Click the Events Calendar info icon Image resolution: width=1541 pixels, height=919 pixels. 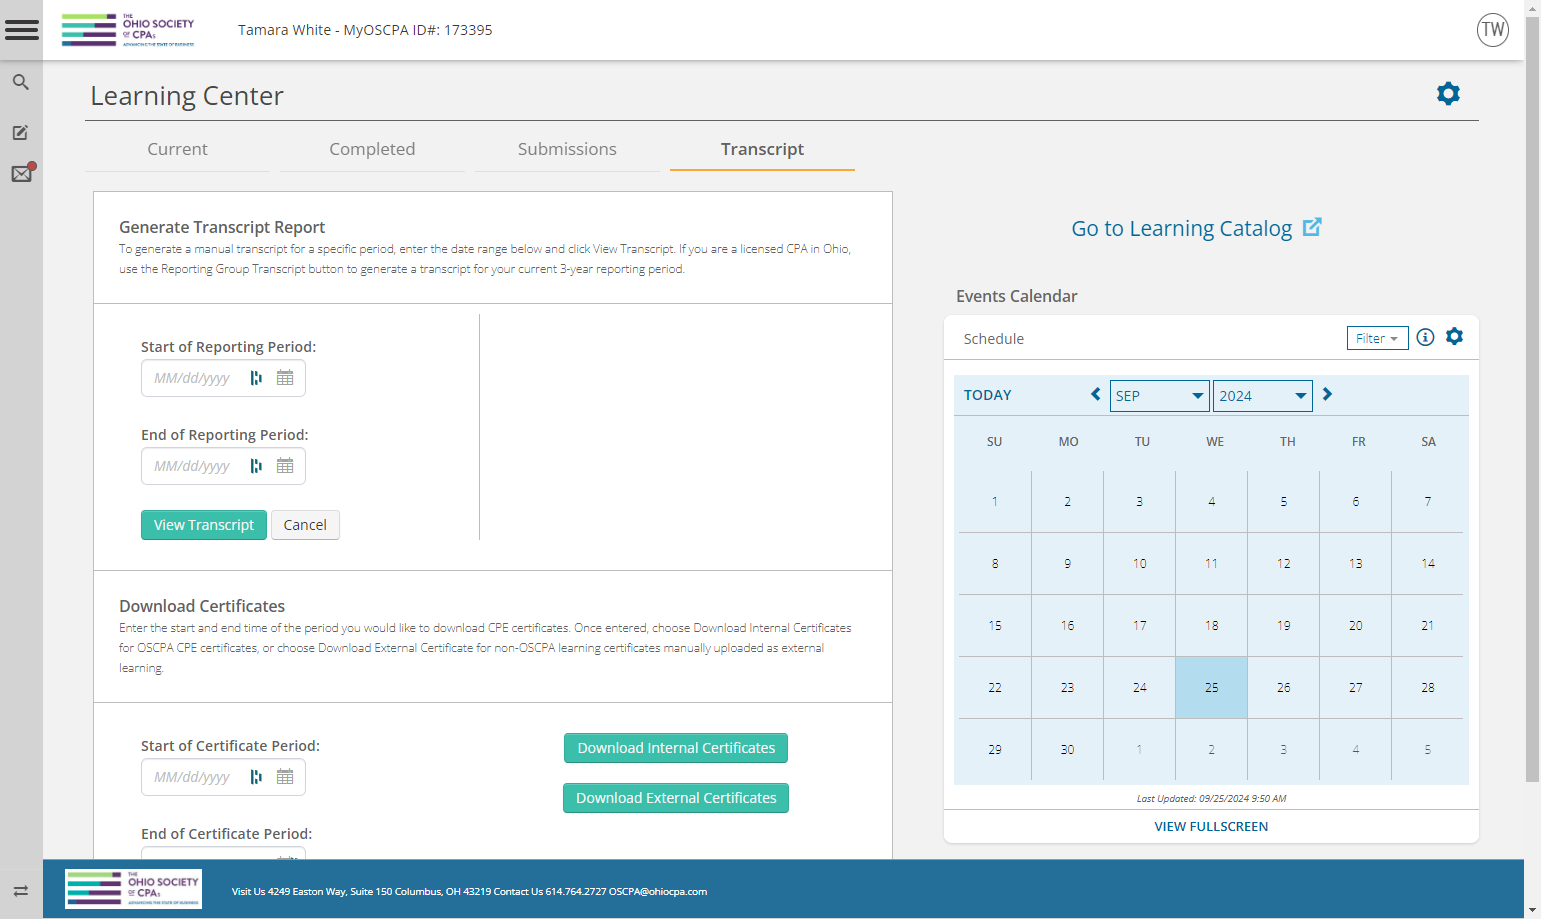pos(1425,337)
